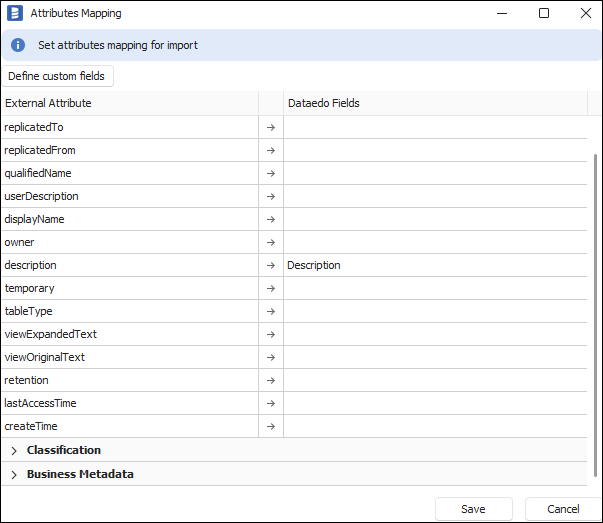603x523 pixels.
Task: Click the Dataedo app icon in title bar
Action: click(14, 13)
